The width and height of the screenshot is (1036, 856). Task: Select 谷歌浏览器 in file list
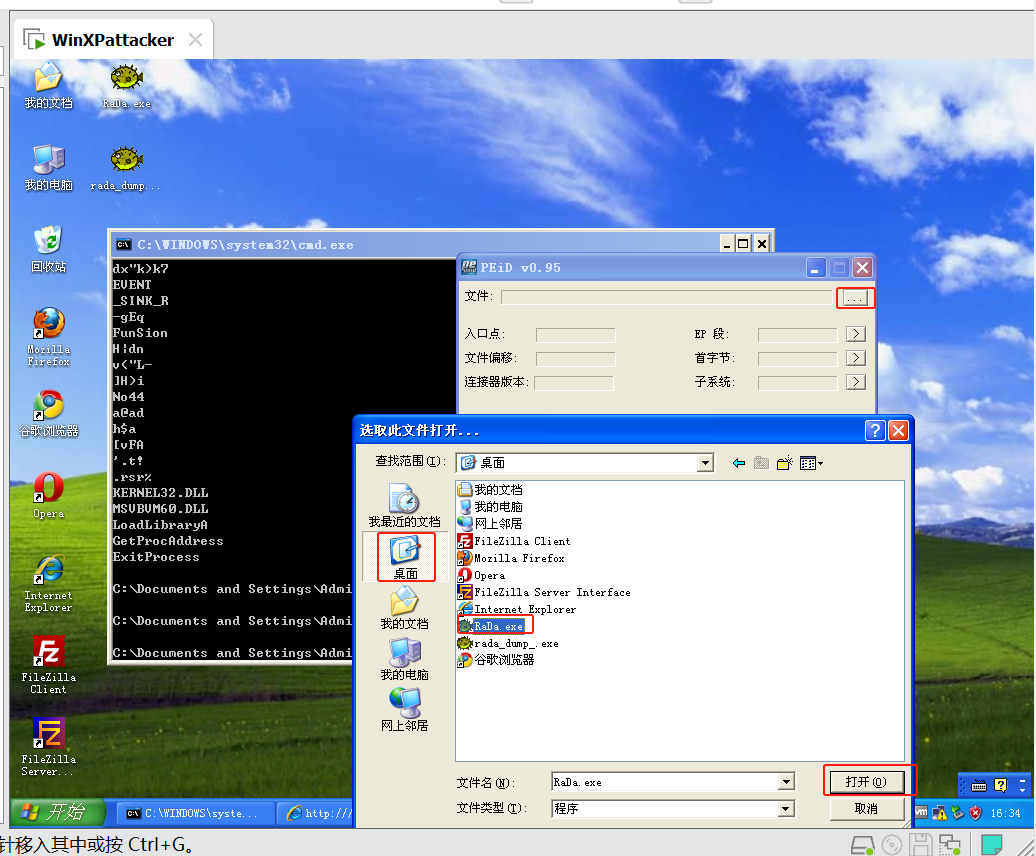(497, 660)
